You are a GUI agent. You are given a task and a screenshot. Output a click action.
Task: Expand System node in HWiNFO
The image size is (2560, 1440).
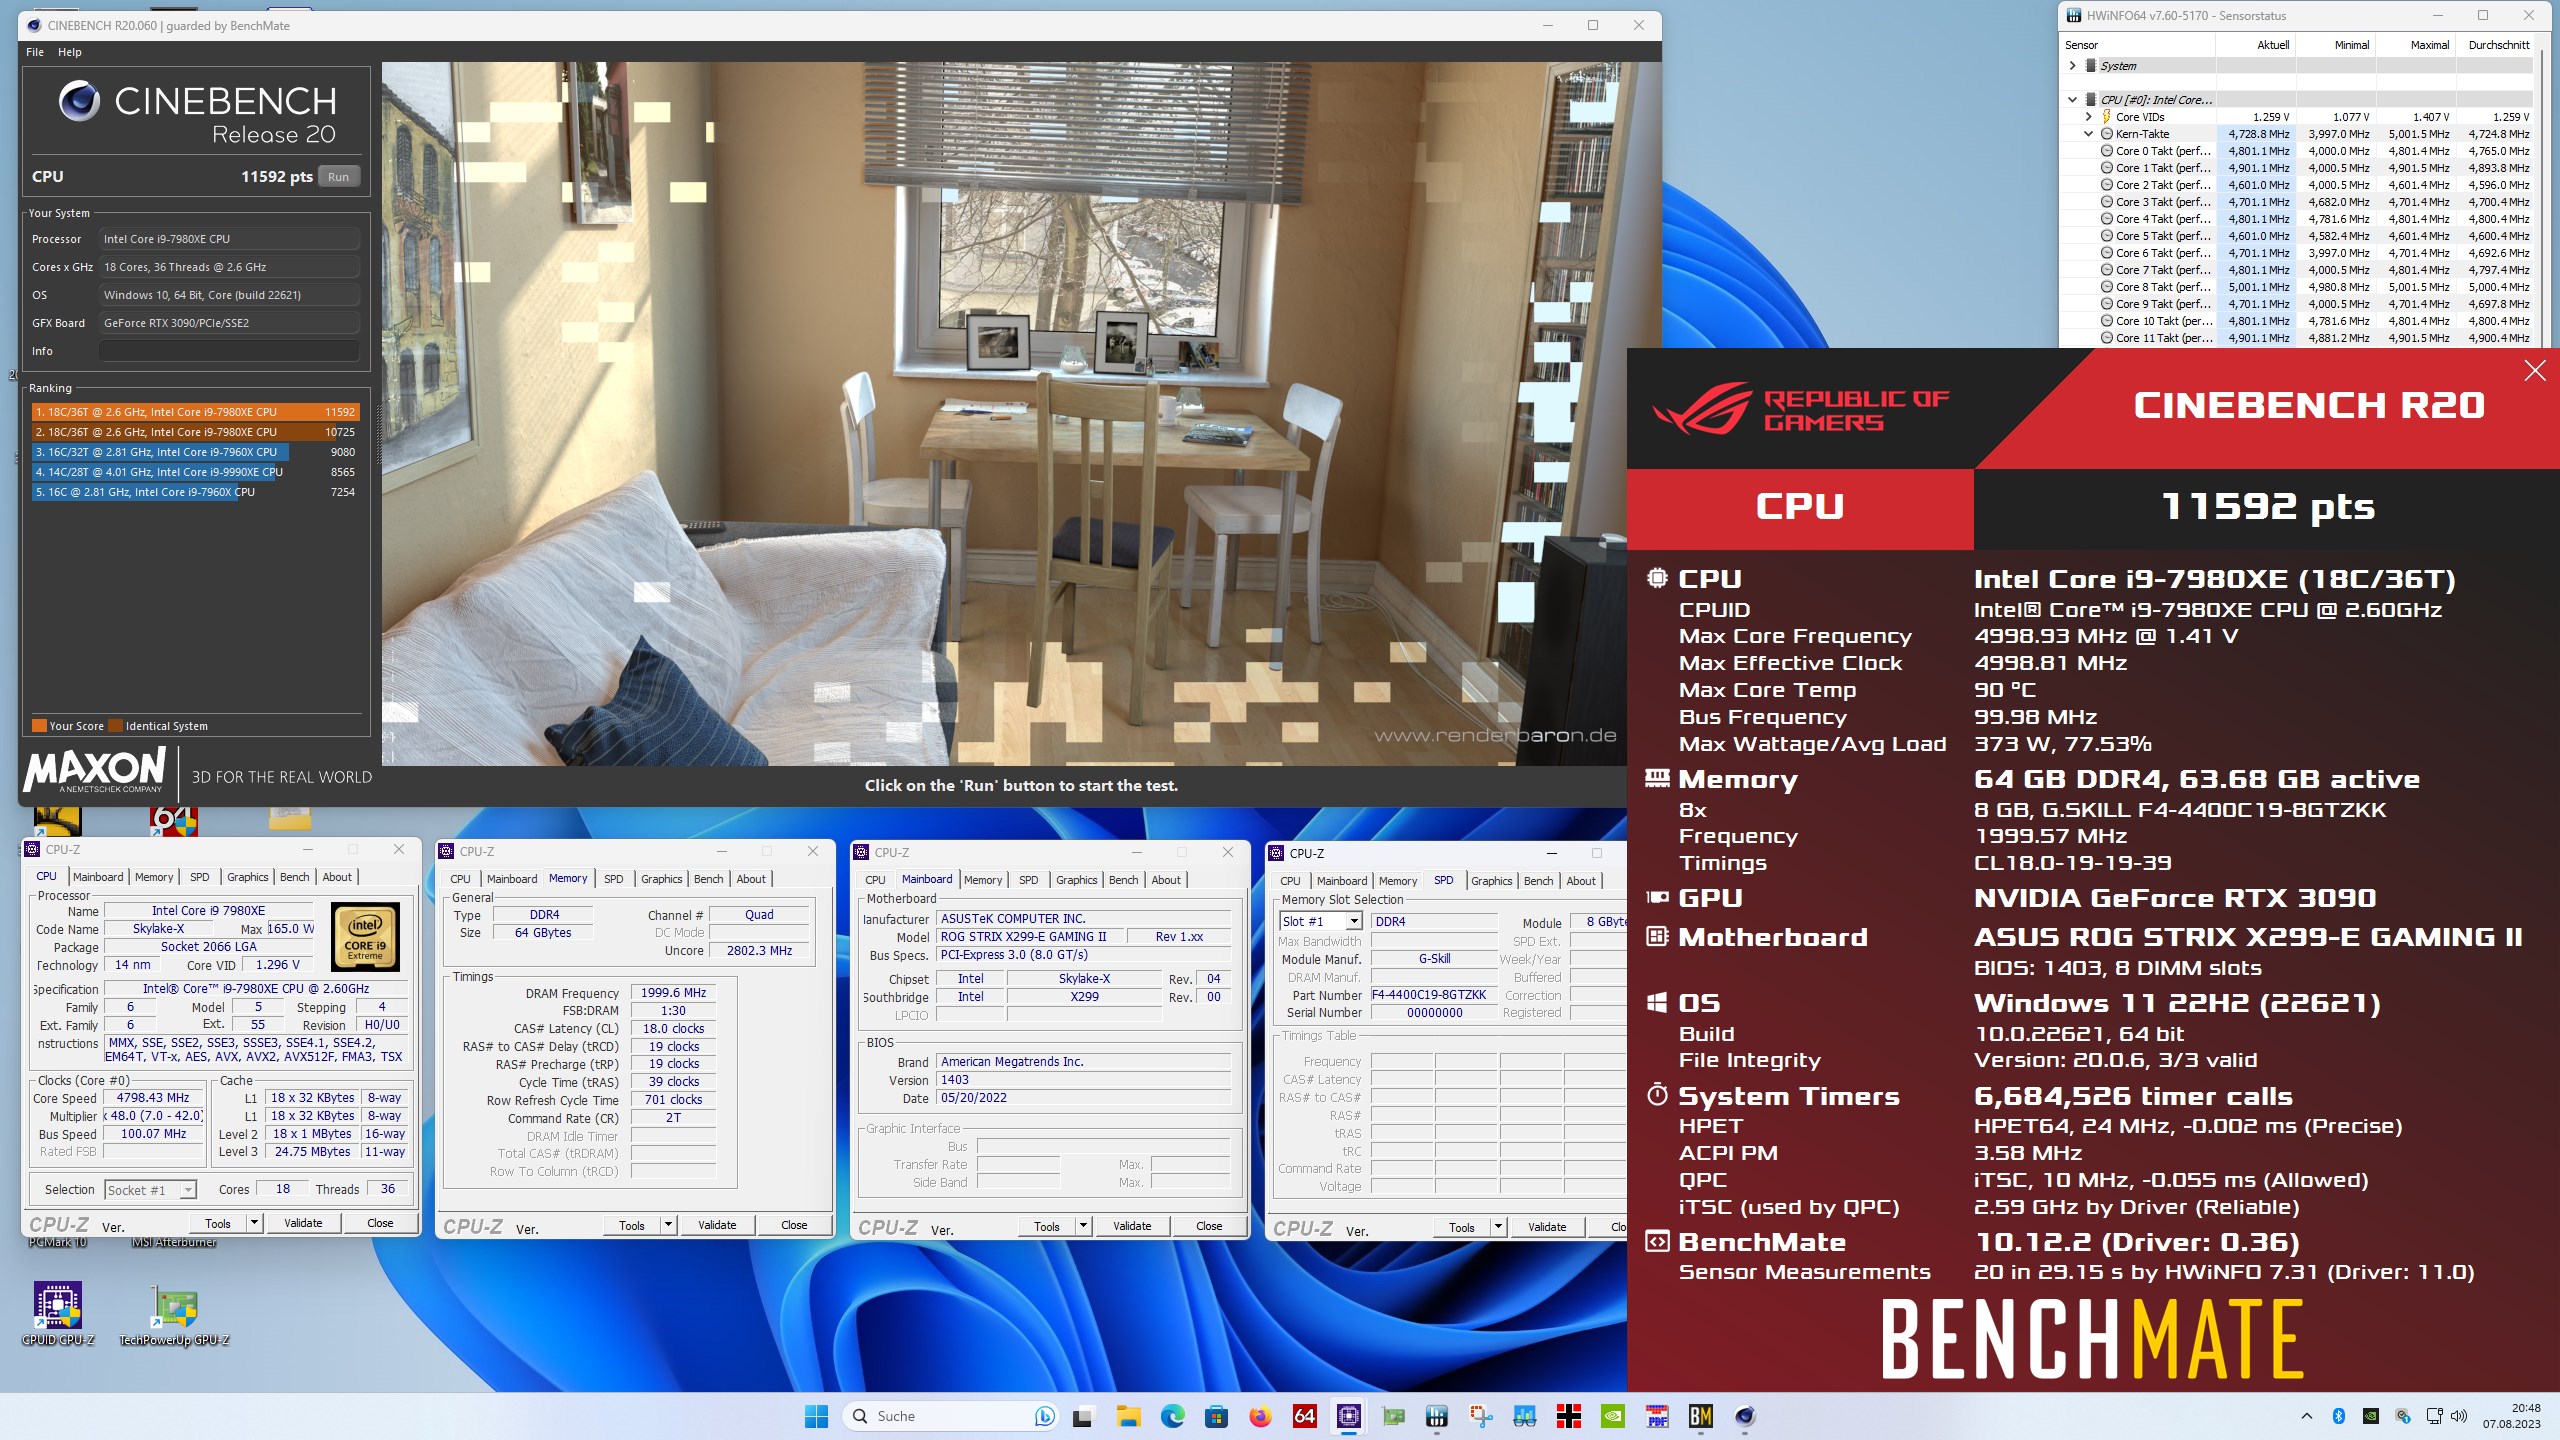coord(2072,66)
